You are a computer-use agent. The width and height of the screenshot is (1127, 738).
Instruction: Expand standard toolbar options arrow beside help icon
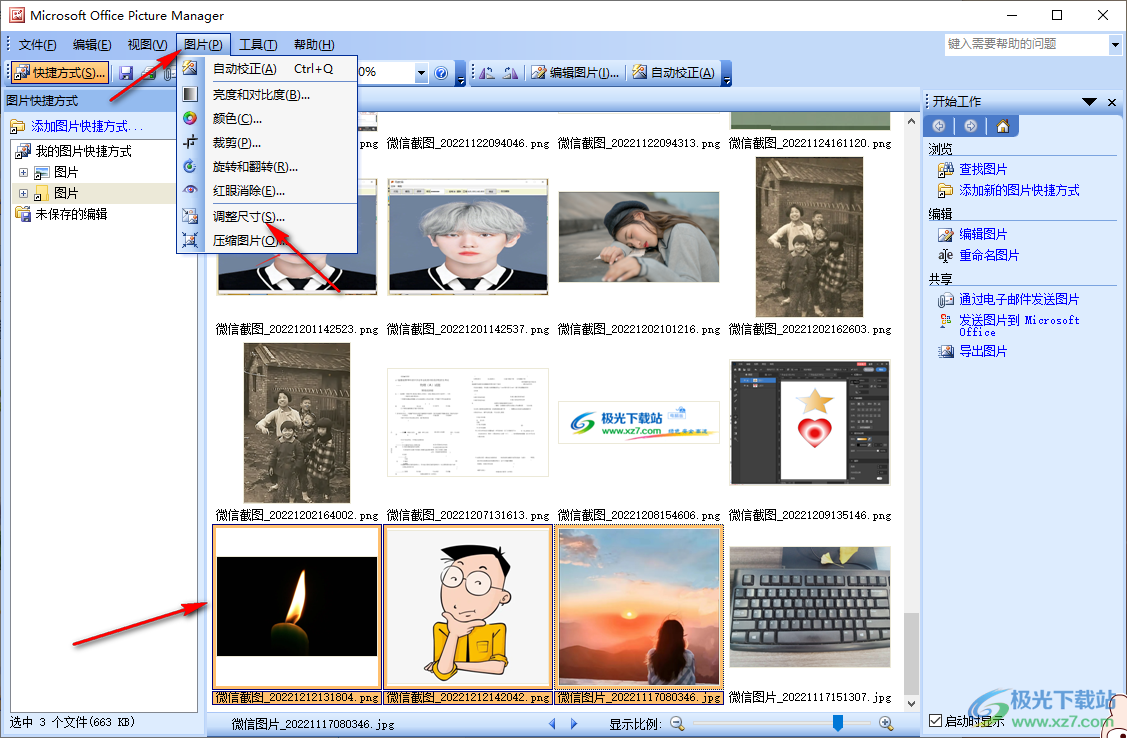pos(460,73)
